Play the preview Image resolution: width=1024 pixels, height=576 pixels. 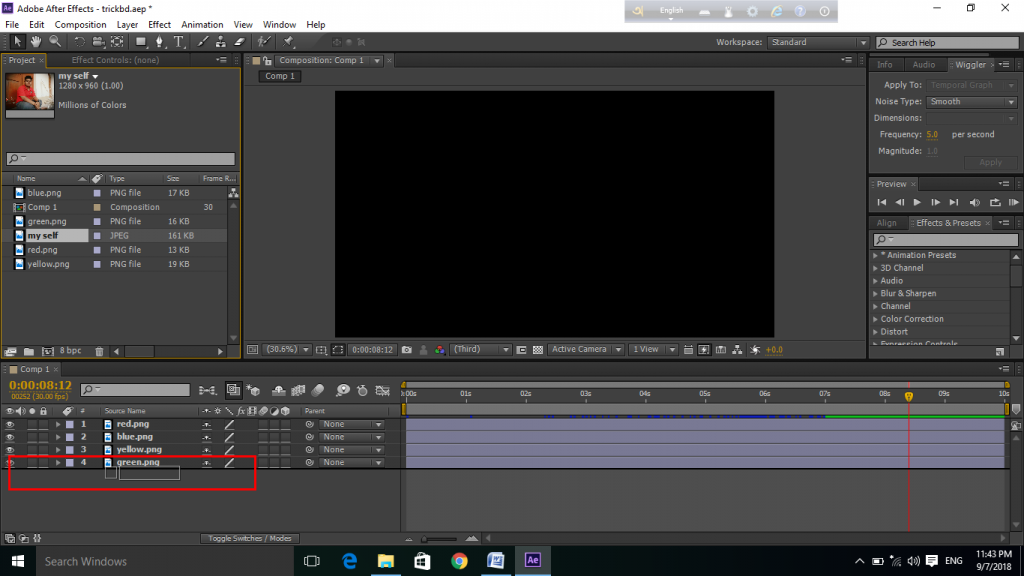(917, 202)
